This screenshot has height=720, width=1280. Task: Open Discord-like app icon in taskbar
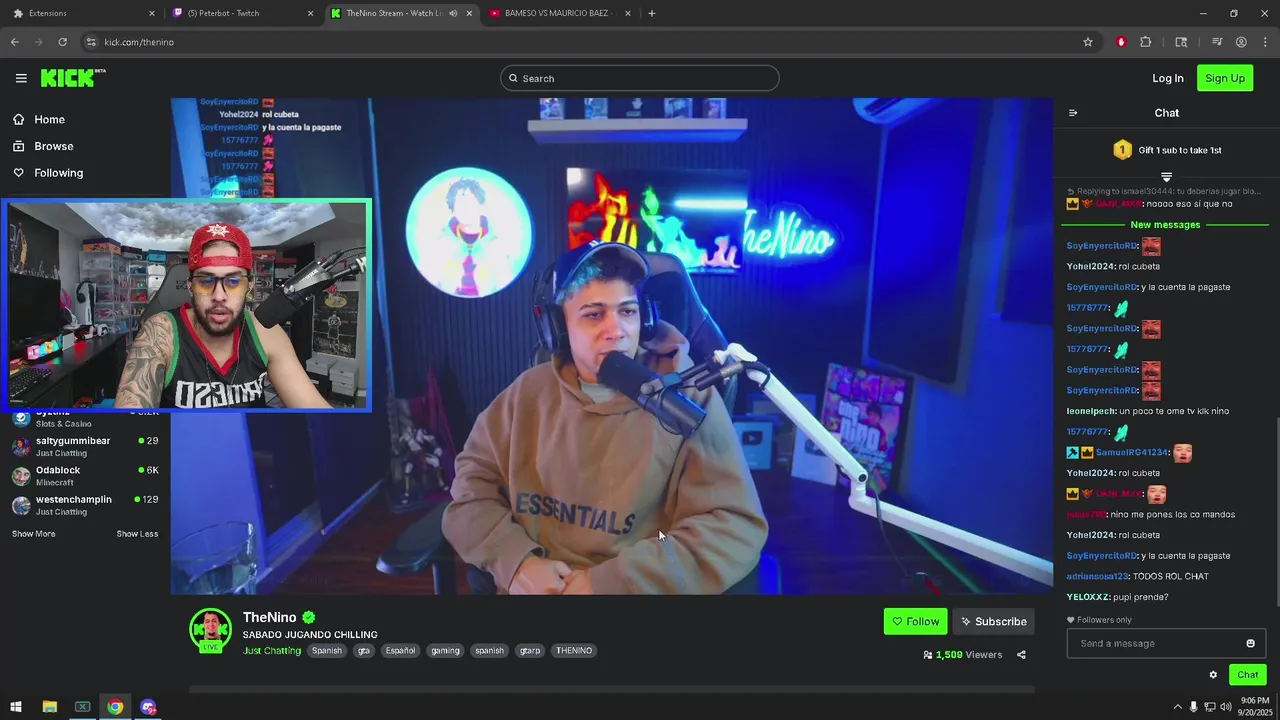(148, 707)
